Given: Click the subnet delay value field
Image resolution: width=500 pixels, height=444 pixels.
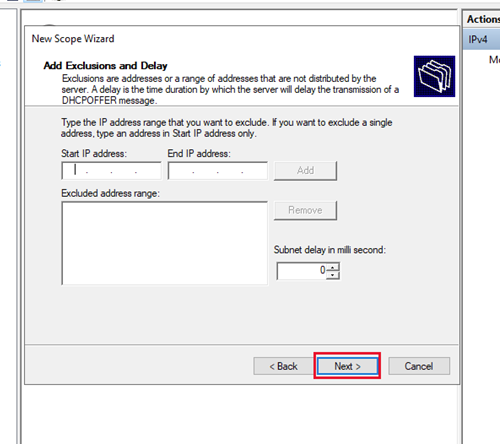Looking at the screenshot, I should [302, 271].
